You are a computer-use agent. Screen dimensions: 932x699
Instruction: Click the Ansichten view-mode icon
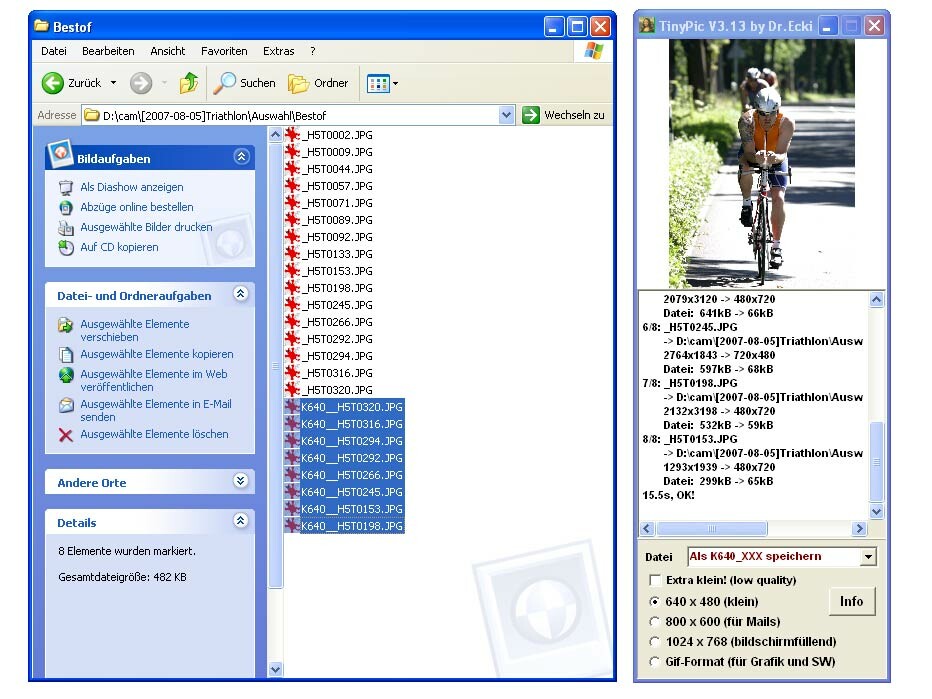377,83
